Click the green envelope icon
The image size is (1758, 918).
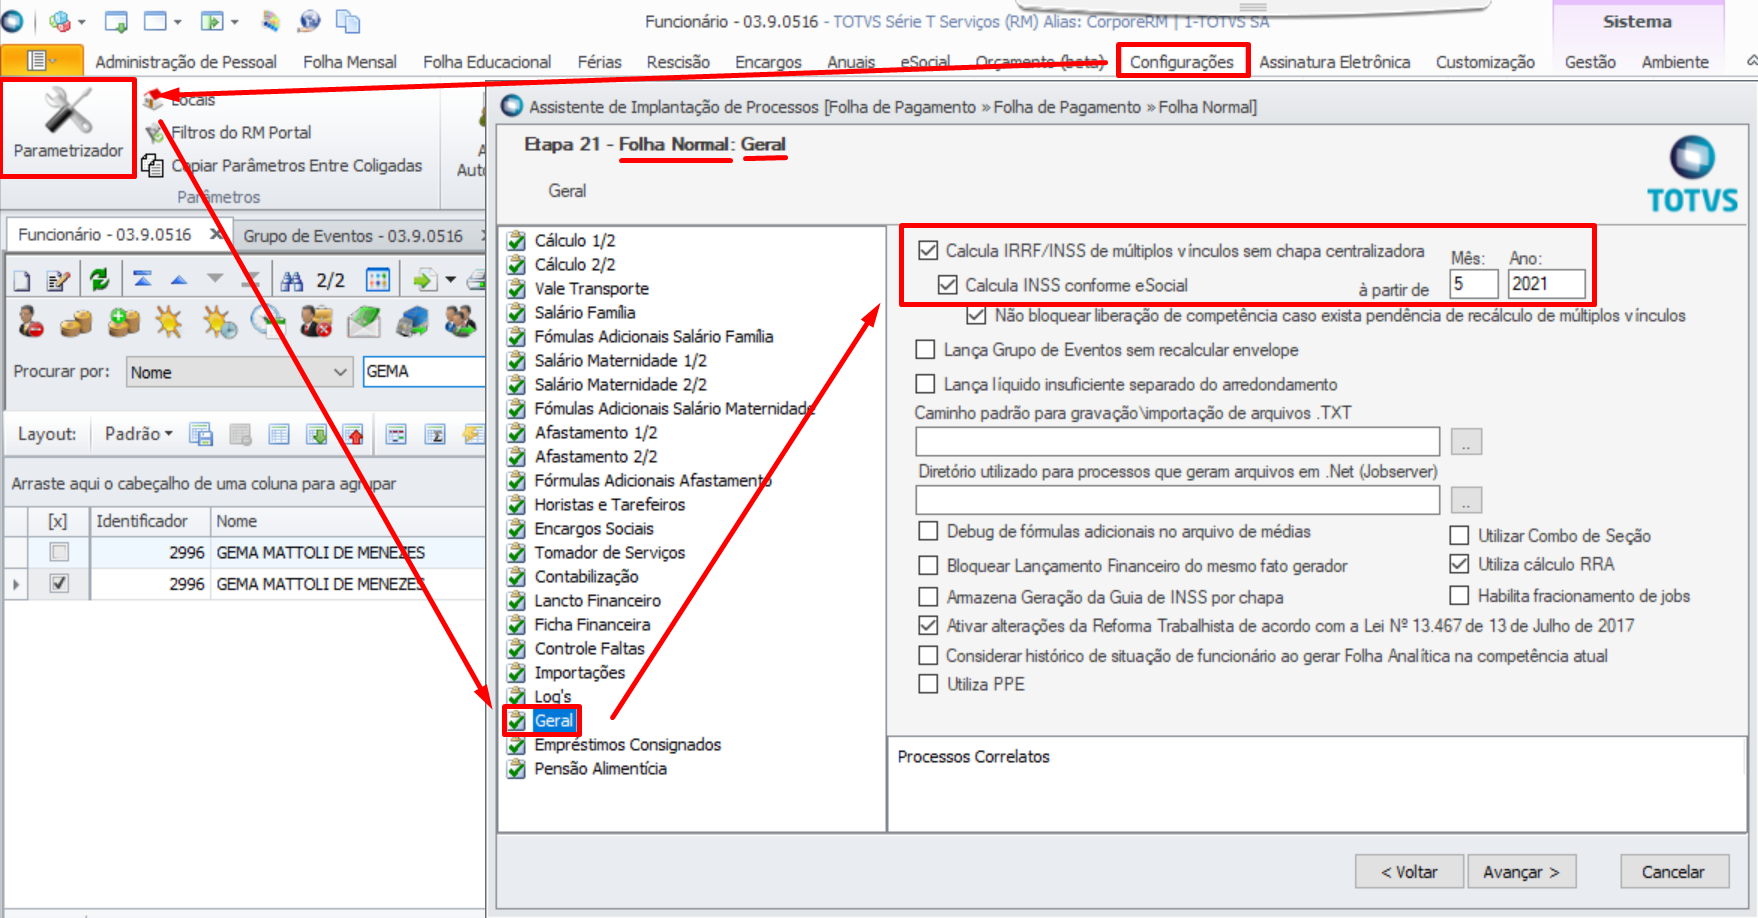pyautogui.click(x=364, y=322)
